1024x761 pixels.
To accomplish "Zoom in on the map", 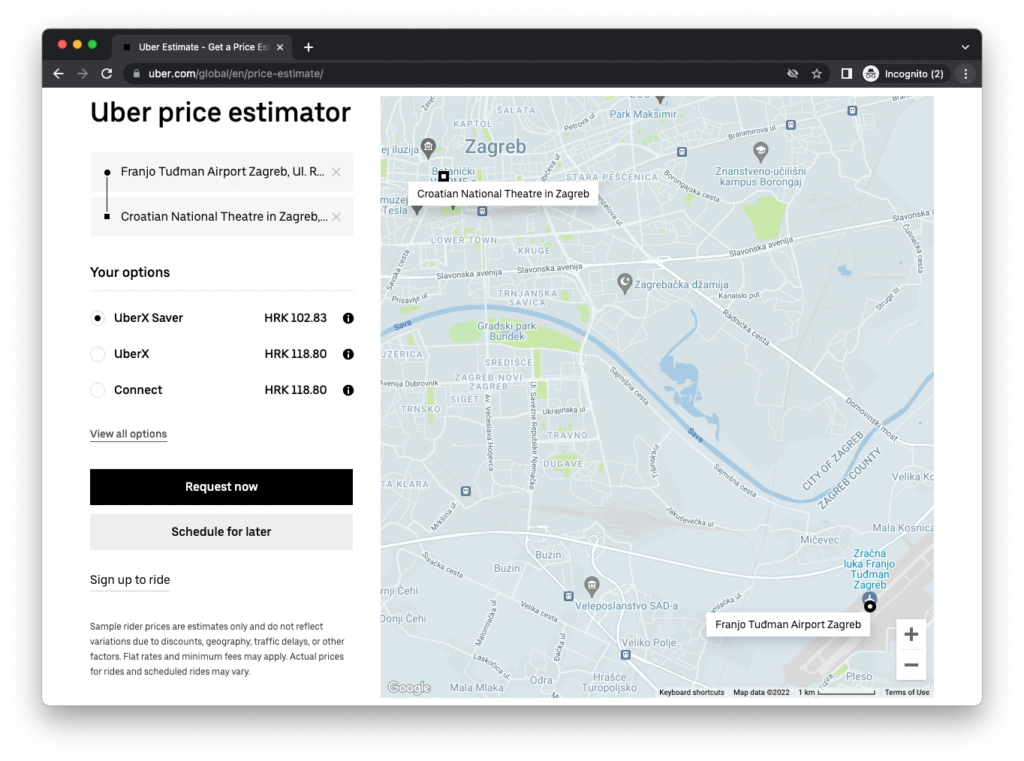I will click(911, 635).
